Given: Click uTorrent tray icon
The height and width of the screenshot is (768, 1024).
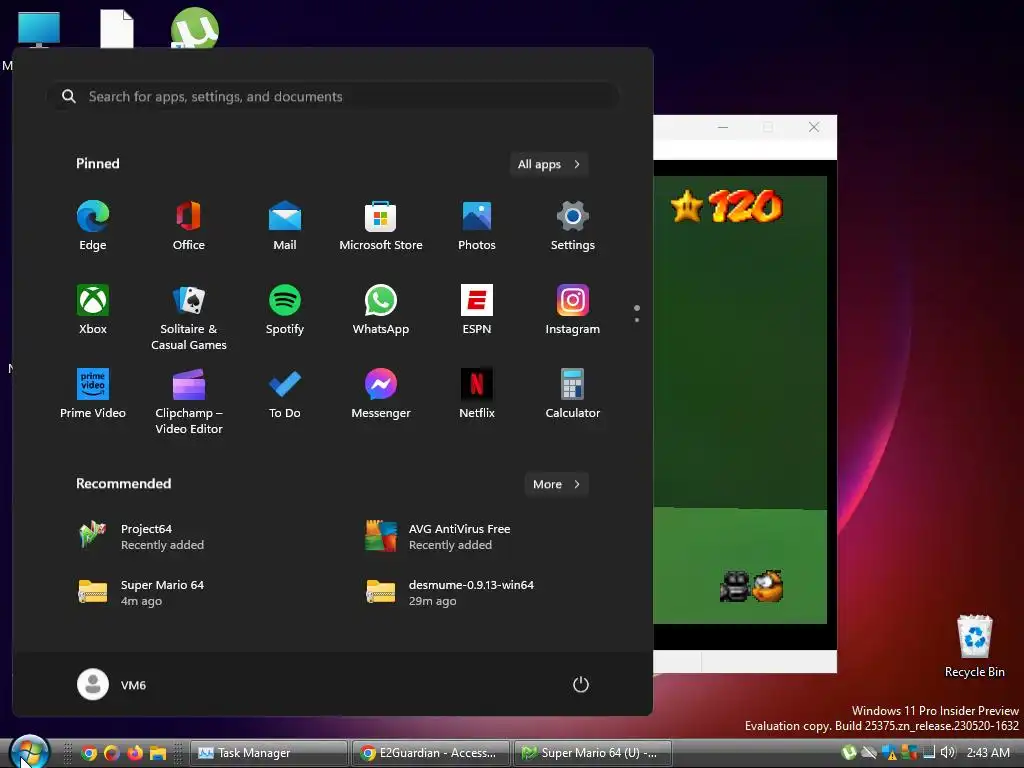Looking at the screenshot, I should (x=850, y=752).
